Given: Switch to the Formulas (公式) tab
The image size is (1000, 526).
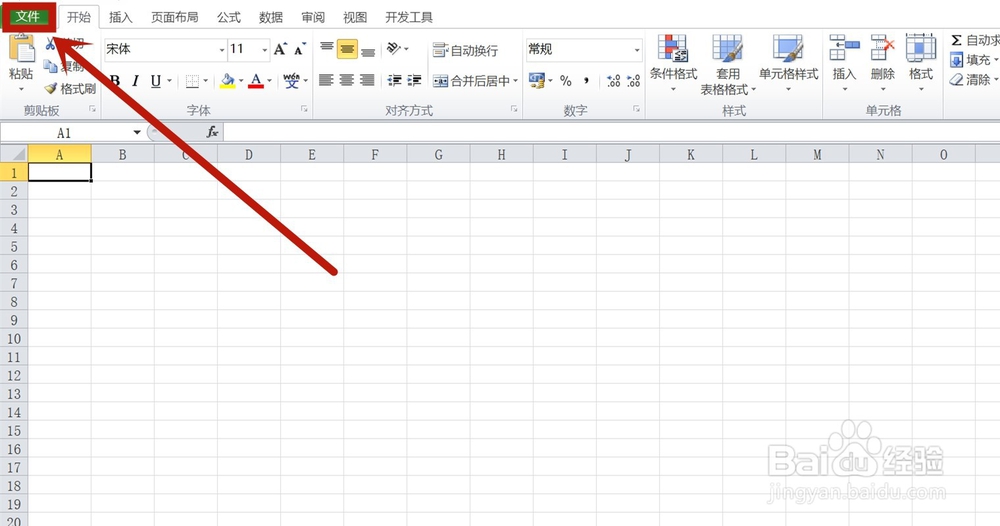Looking at the screenshot, I should 229,17.
